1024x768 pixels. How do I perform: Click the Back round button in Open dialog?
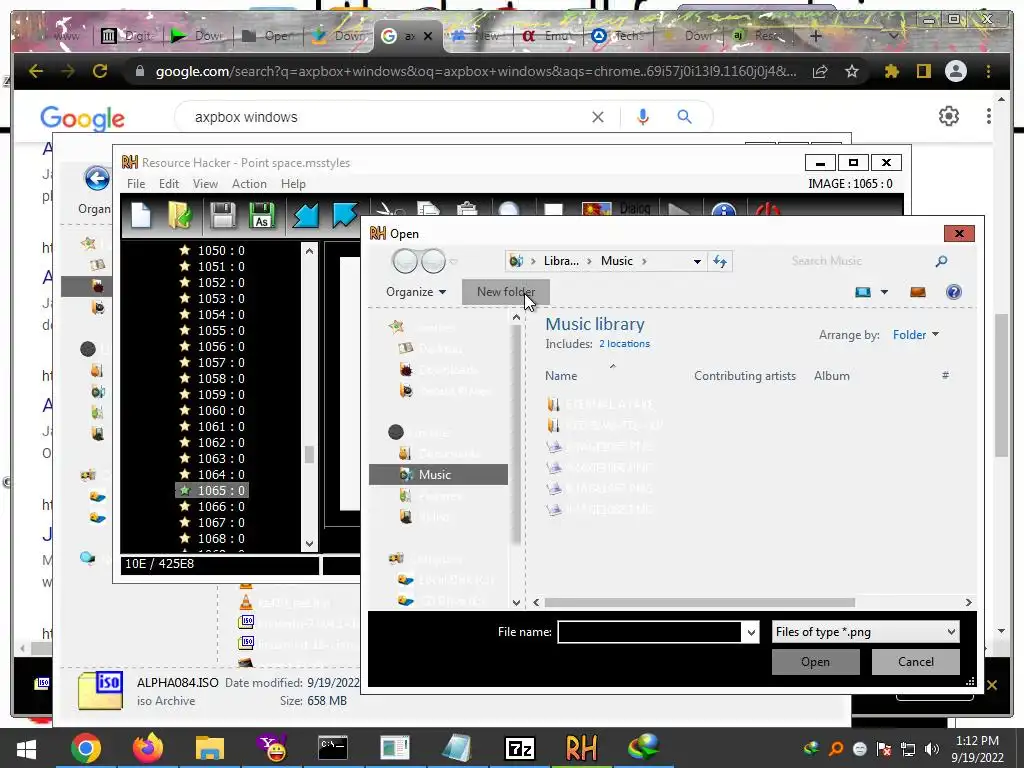[405, 261]
